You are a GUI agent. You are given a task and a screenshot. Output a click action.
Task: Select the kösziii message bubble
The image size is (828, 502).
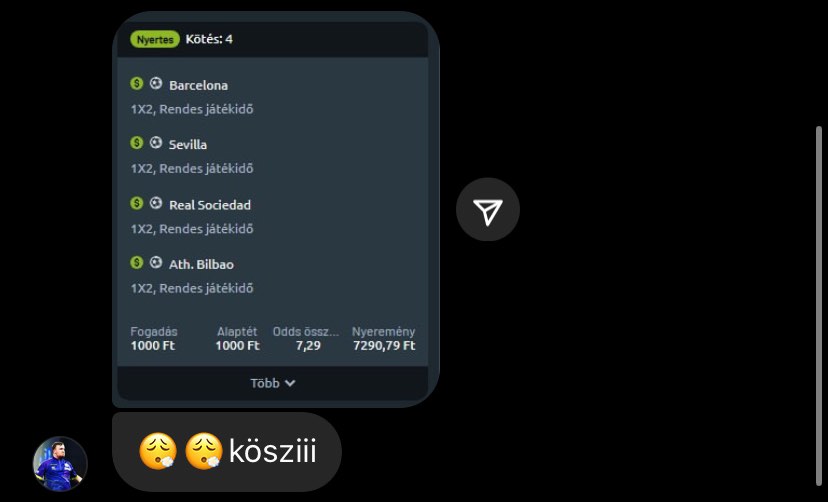227,452
